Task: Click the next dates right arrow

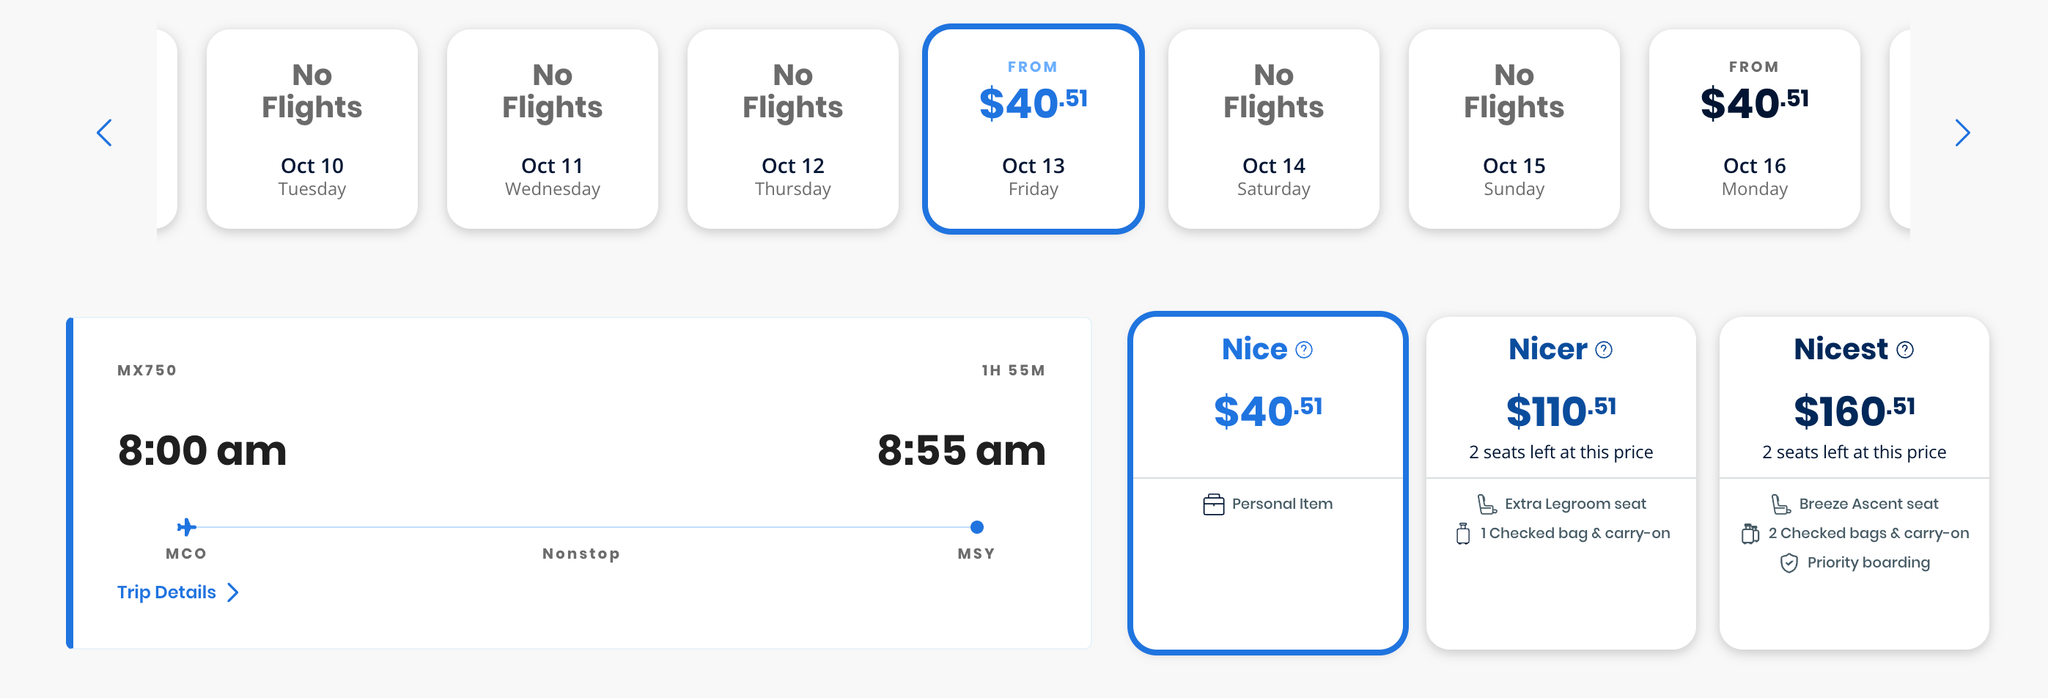Action: [x=1962, y=133]
